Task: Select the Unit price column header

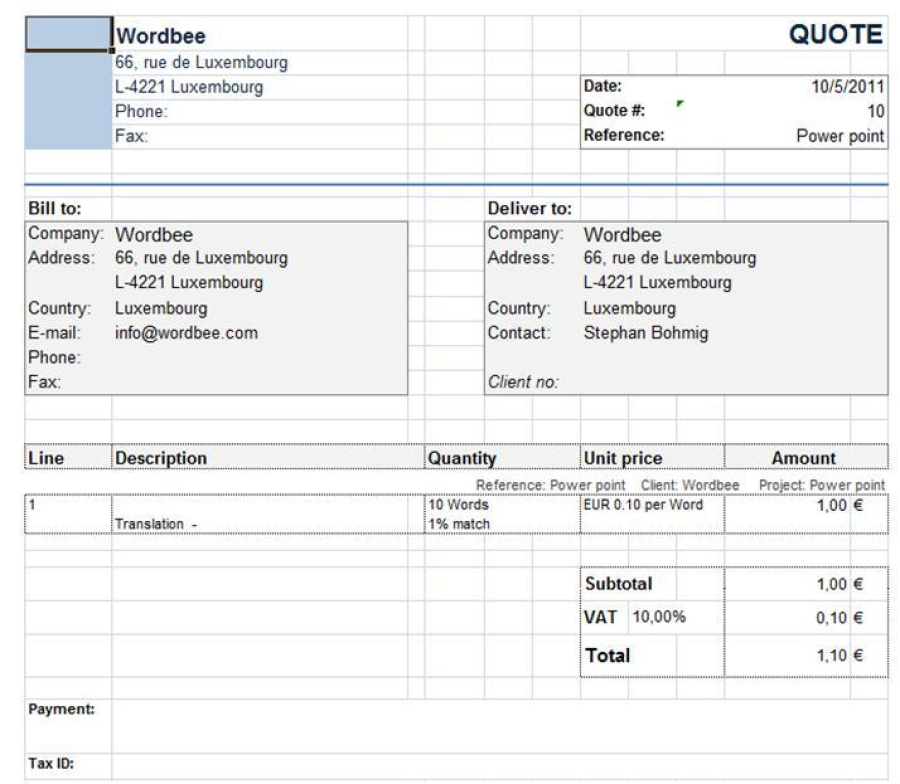Action: pos(622,458)
